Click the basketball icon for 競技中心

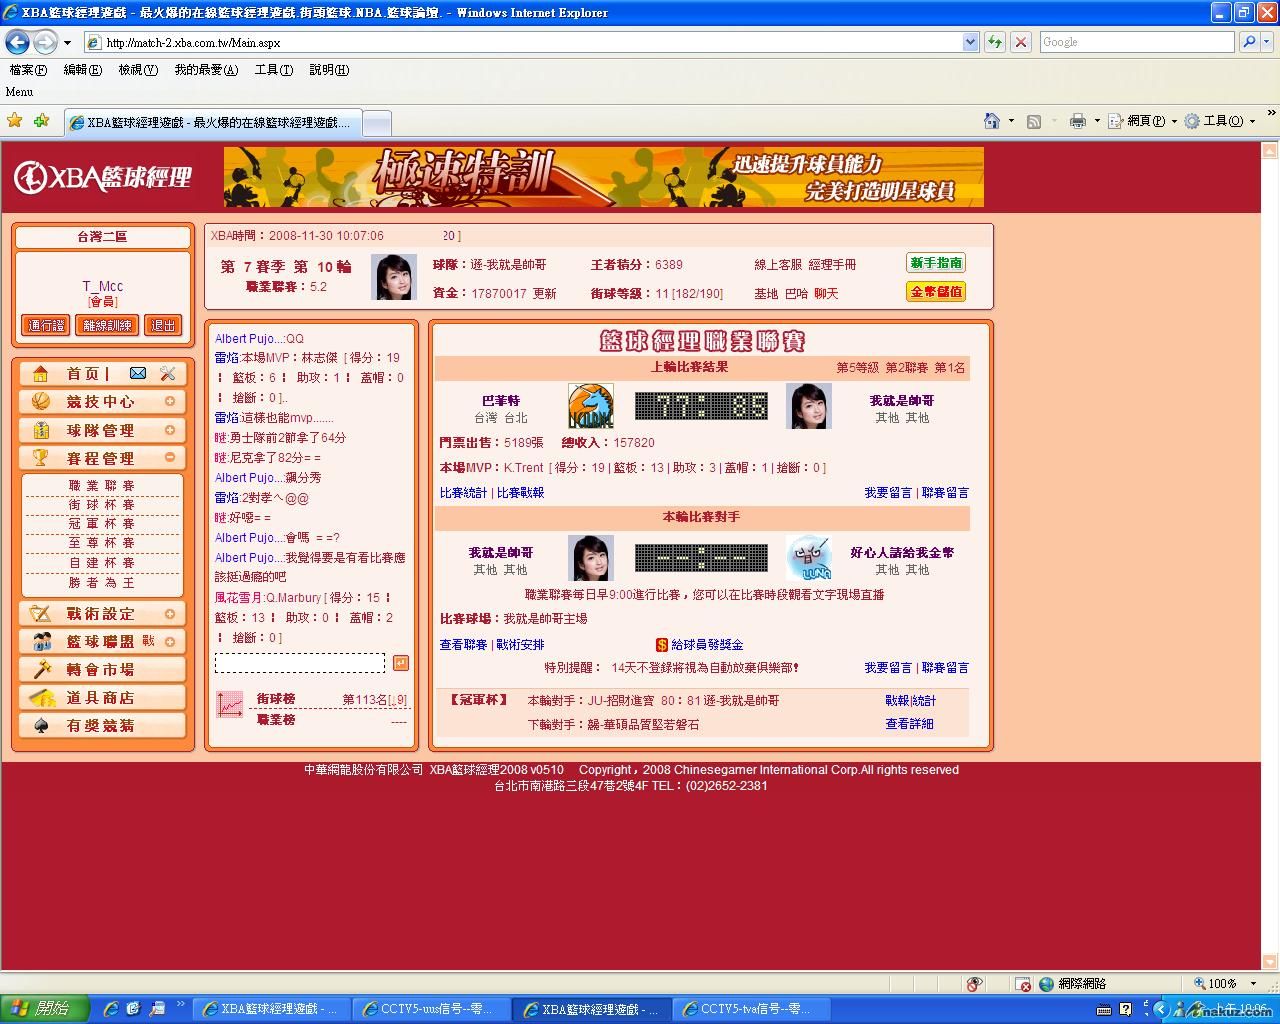[x=40, y=401]
